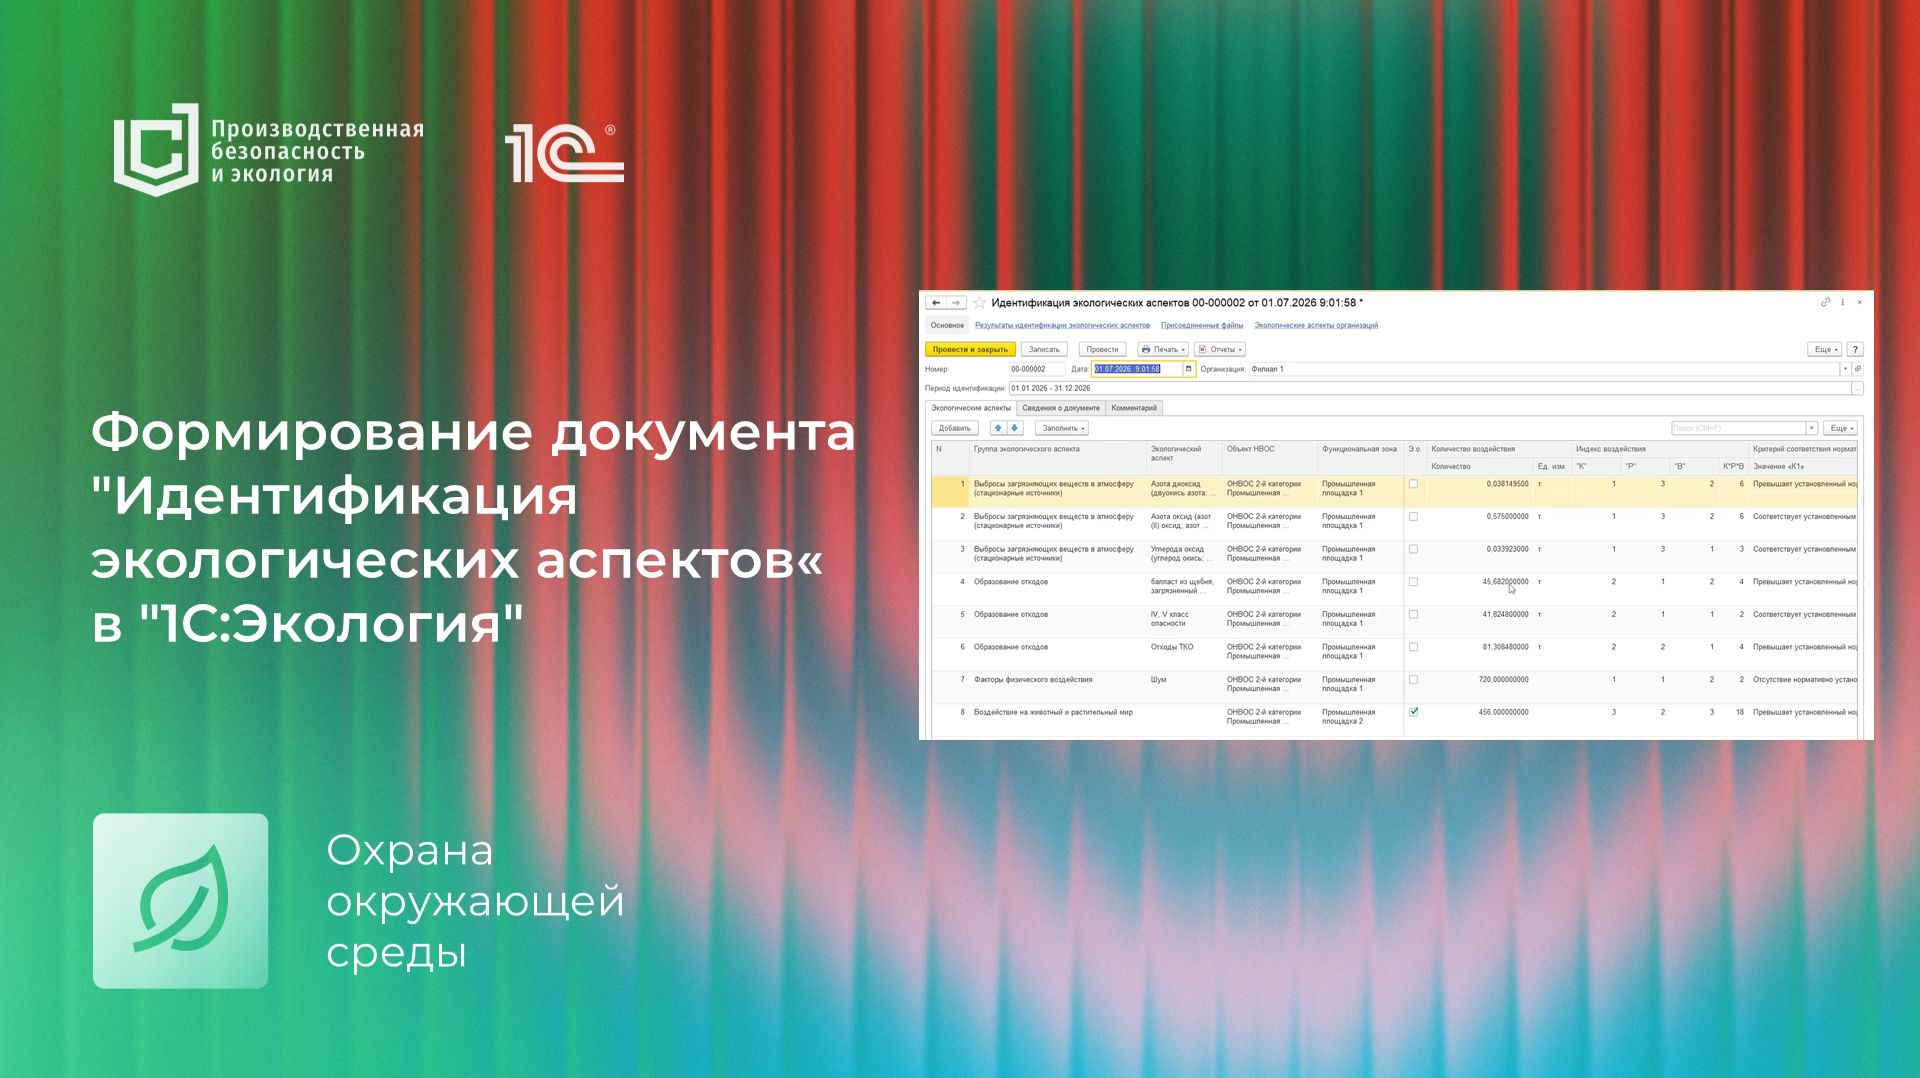Move the selected row down
Image resolution: width=1920 pixels, height=1078 pixels.
click(1015, 428)
